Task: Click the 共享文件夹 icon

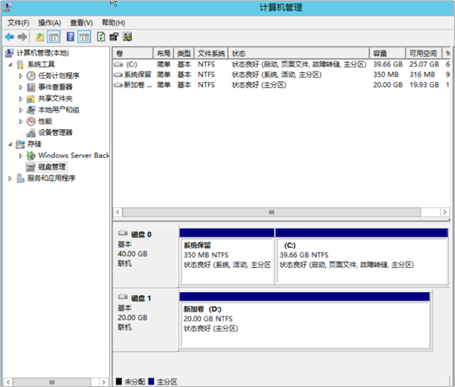Action: coord(31,99)
